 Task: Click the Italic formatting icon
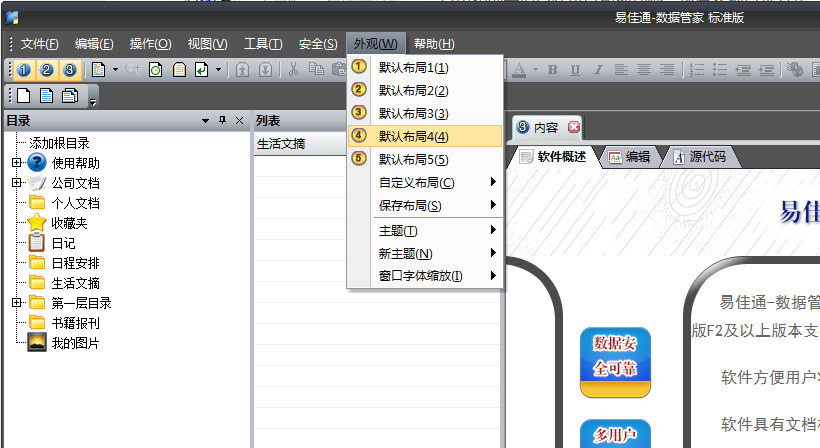[597, 70]
